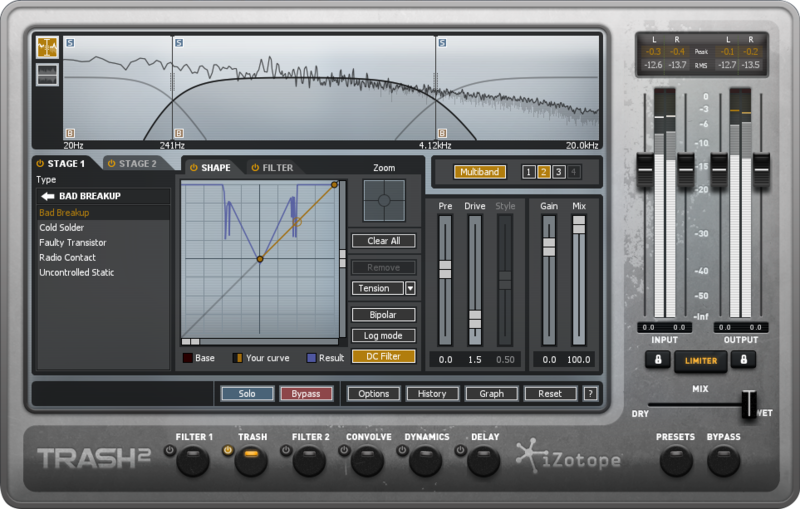Open the Delay module knob

click(484, 461)
